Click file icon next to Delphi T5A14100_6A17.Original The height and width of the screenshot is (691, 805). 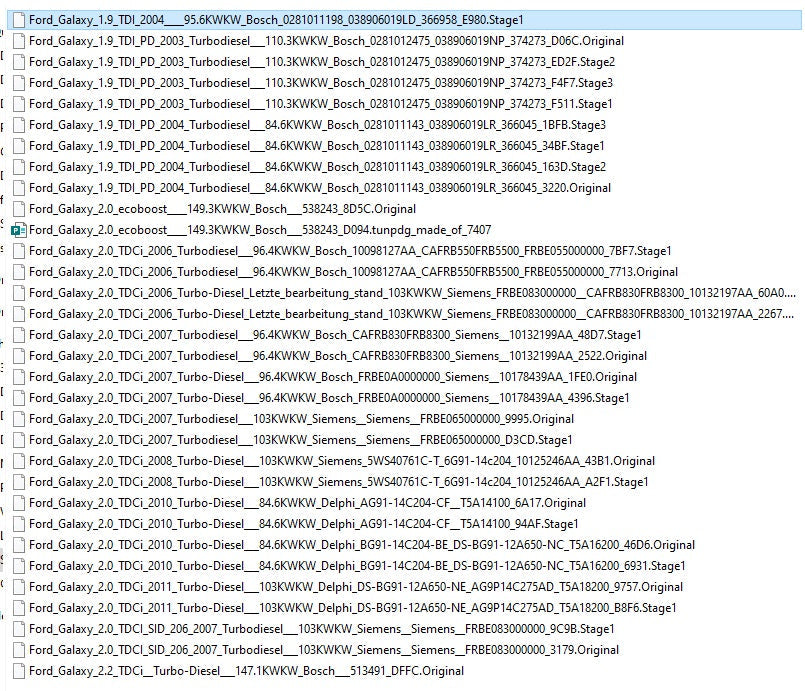click(18, 503)
